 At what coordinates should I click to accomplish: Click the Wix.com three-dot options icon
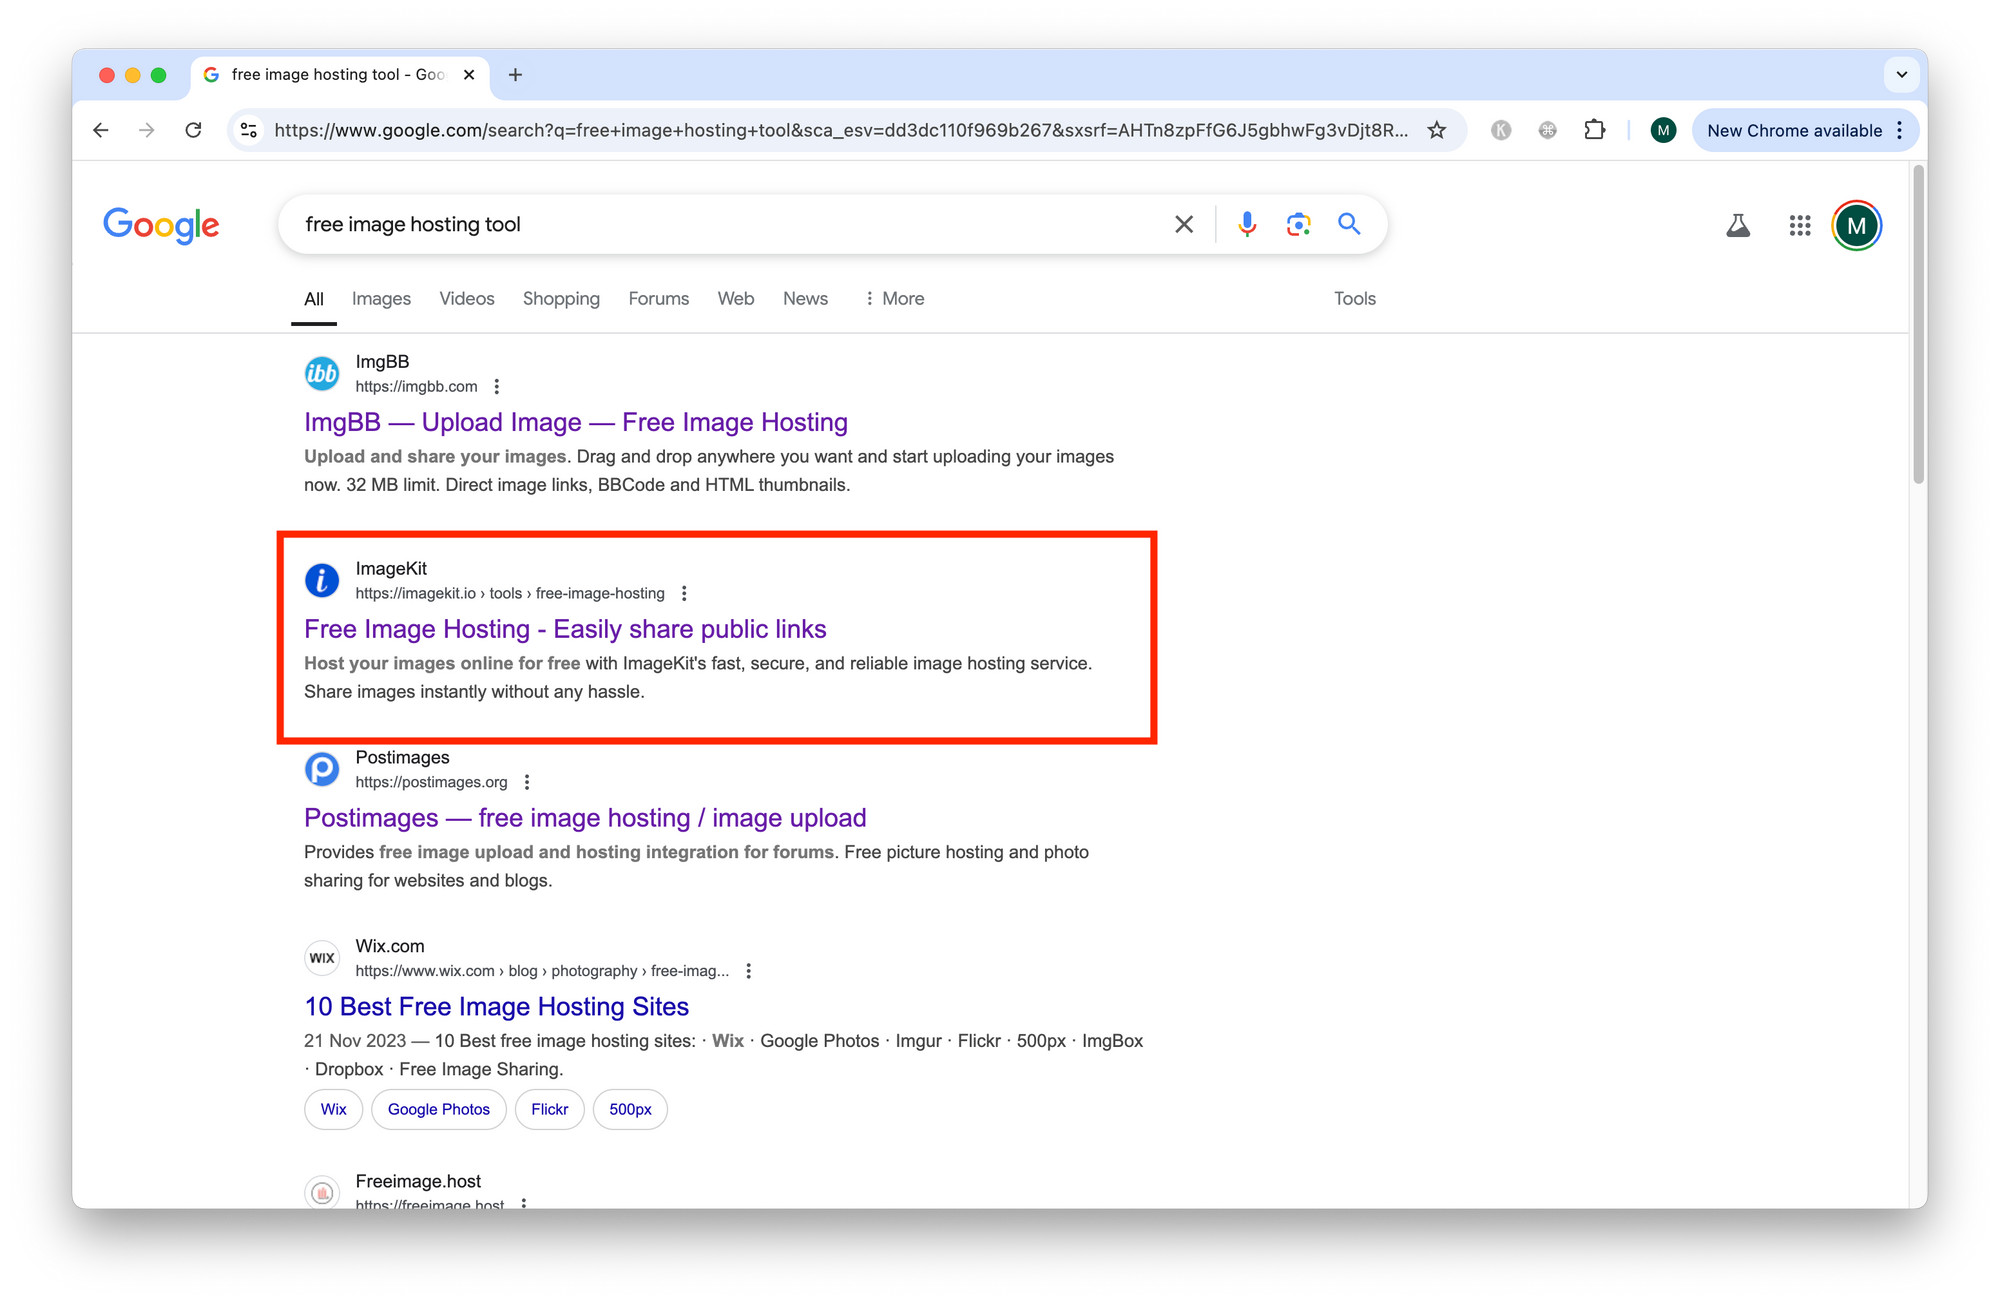click(x=751, y=970)
